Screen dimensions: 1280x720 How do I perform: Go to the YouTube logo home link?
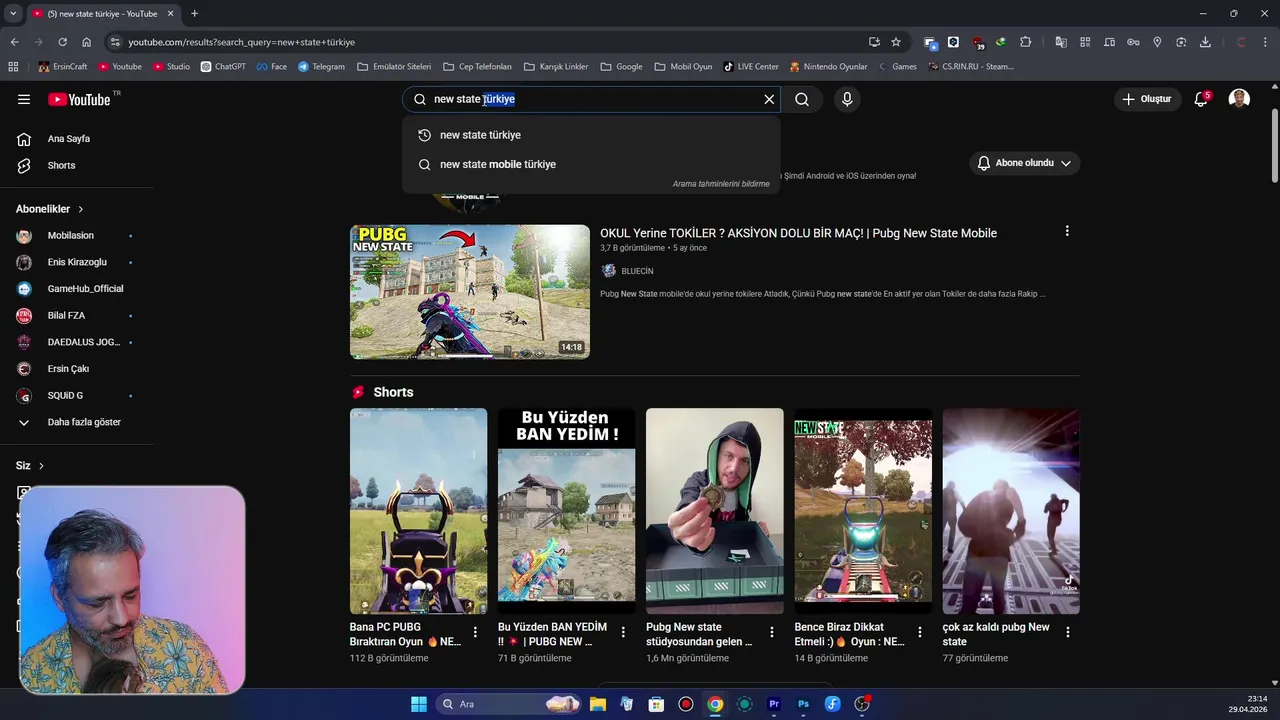79,99
